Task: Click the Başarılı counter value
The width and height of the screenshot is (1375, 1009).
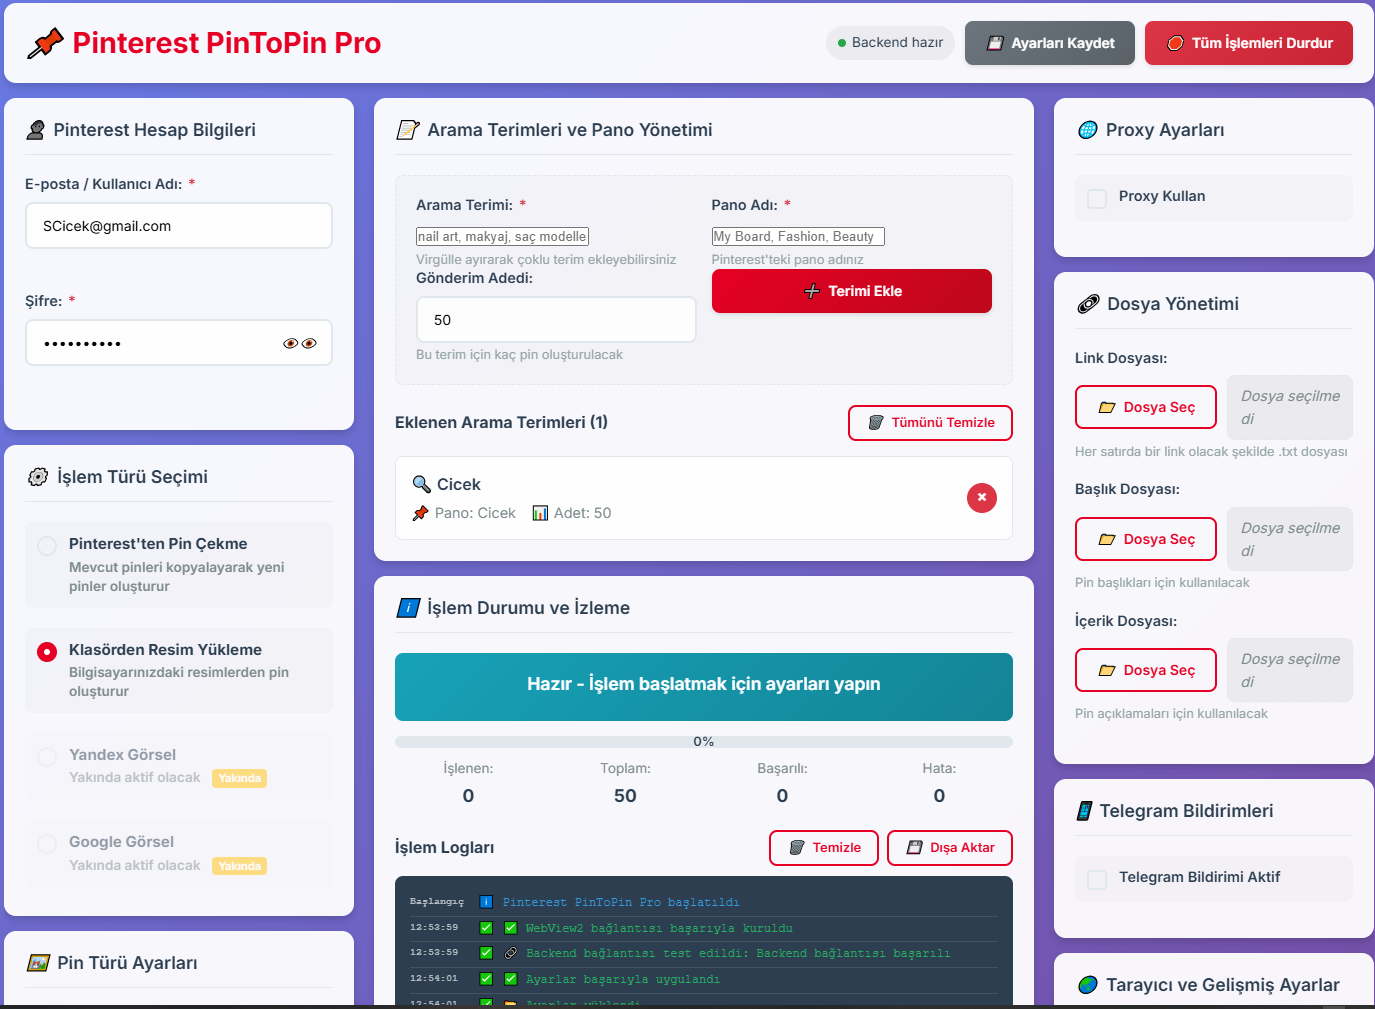Action: tap(782, 796)
